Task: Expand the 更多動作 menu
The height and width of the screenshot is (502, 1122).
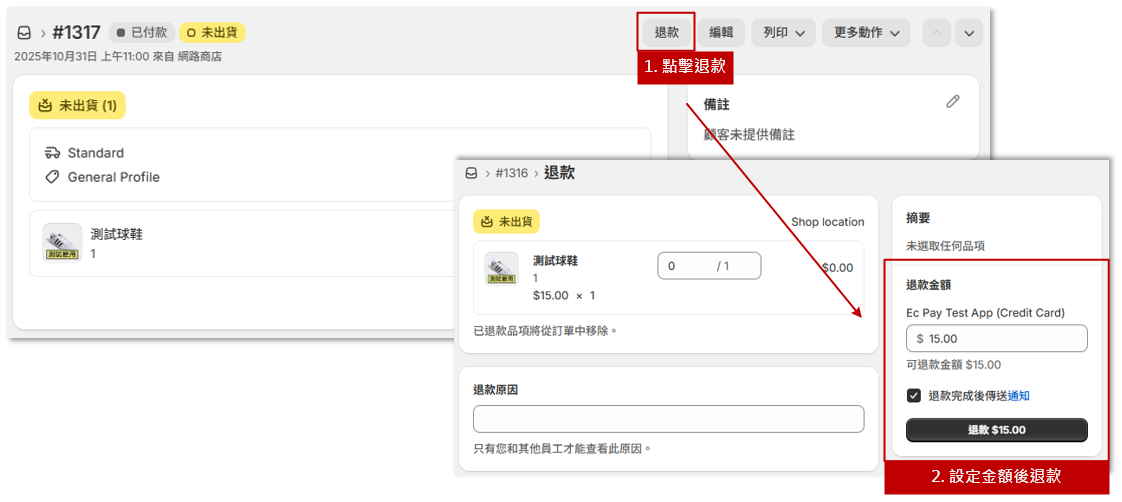Action: [866, 33]
